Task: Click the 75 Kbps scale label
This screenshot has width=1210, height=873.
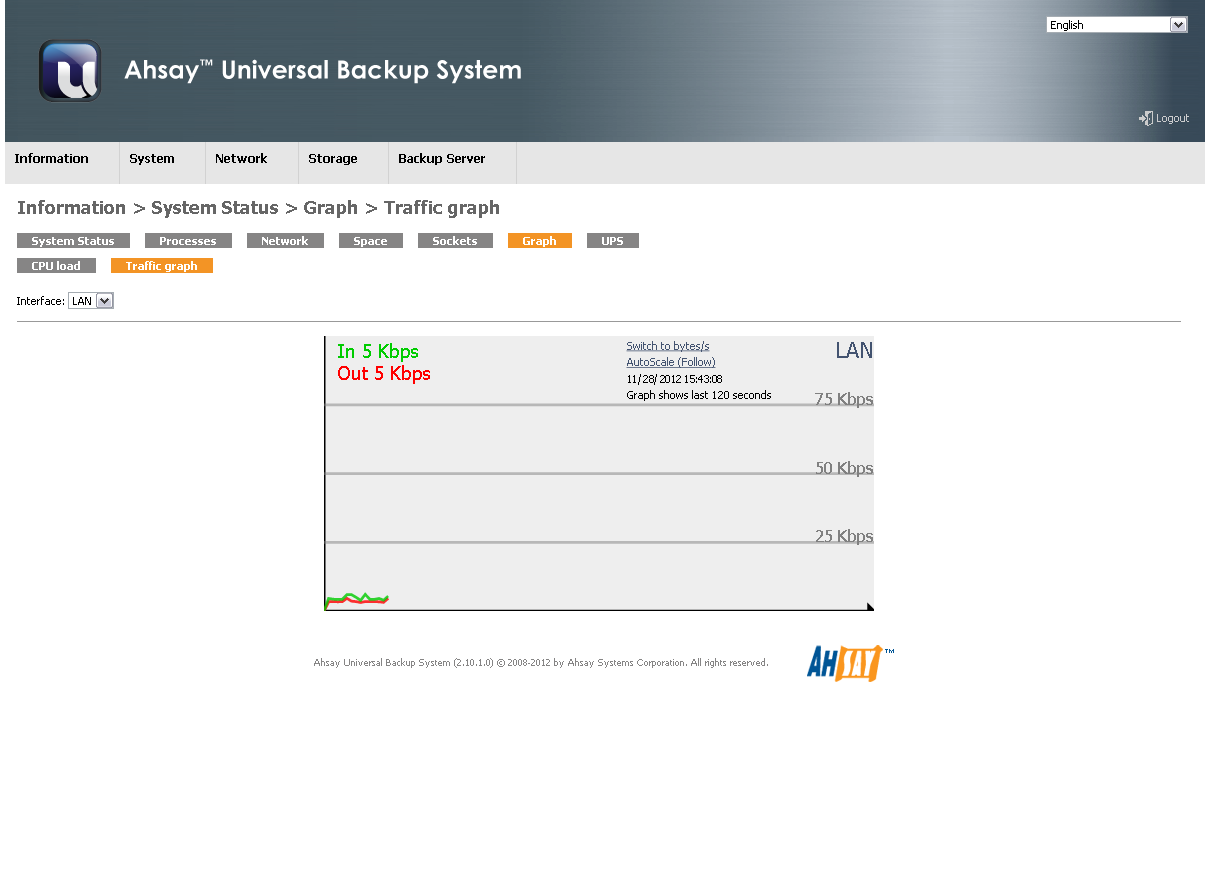Action: [x=844, y=399]
